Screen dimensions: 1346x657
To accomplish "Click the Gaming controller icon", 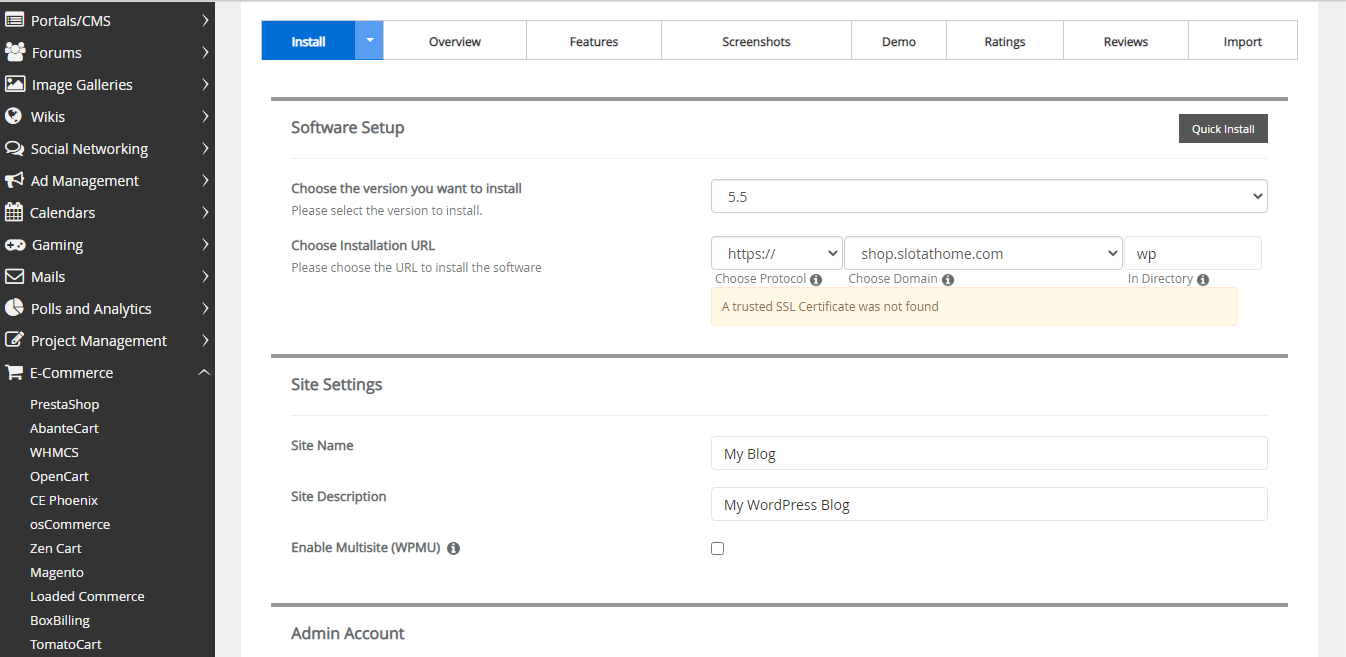I will coord(14,244).
